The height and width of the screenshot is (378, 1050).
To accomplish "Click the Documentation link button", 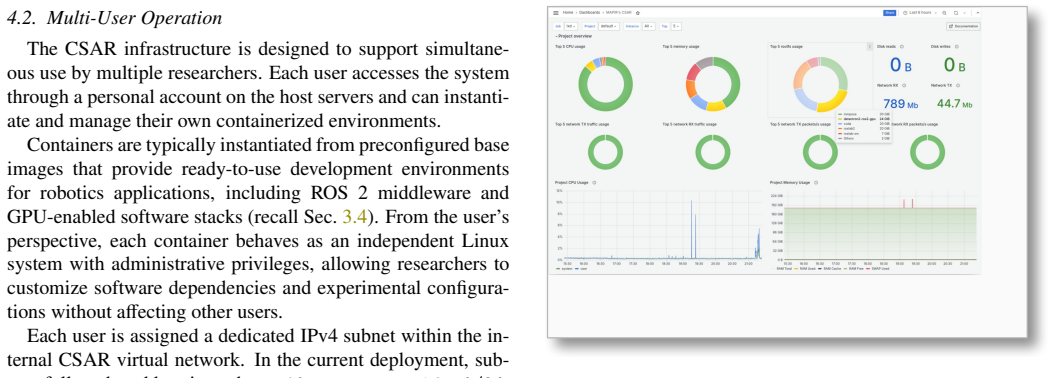I will pos(964,26).
